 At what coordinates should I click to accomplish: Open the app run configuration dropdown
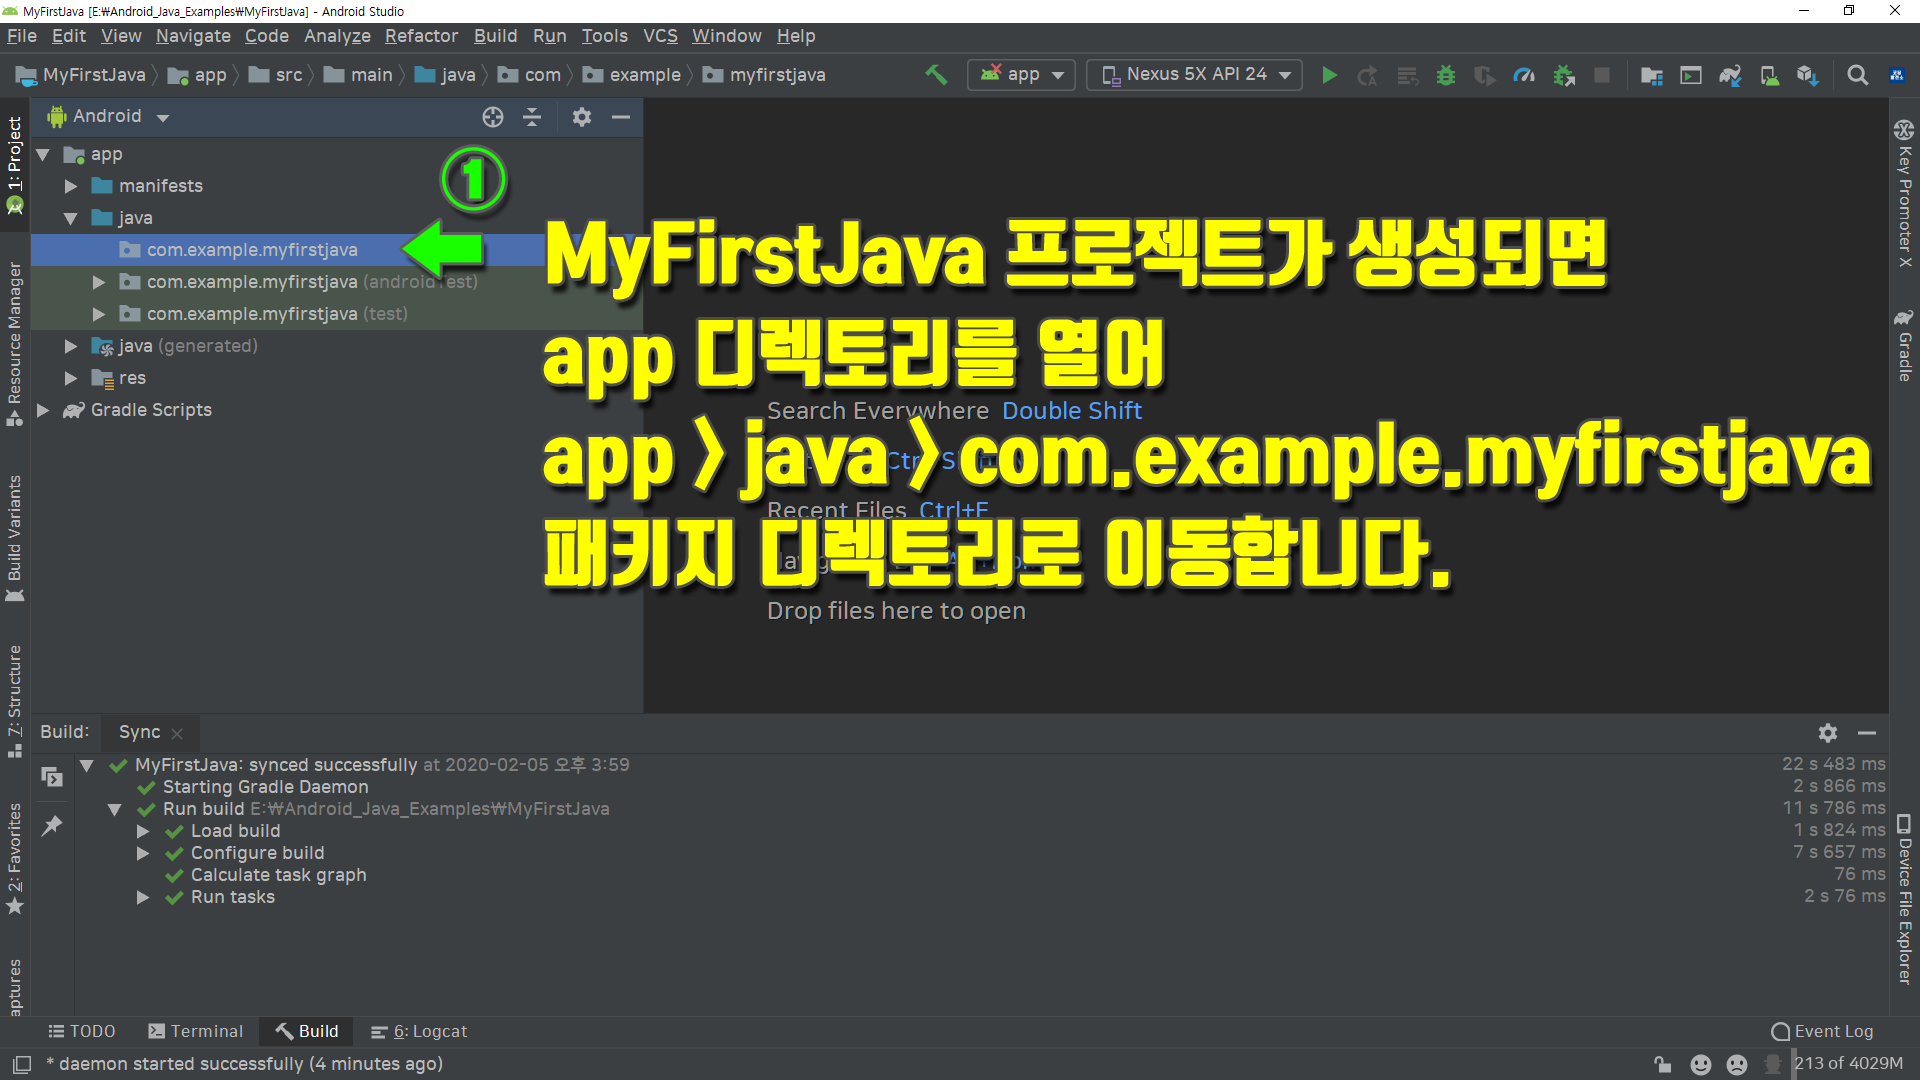[1021, 75]
